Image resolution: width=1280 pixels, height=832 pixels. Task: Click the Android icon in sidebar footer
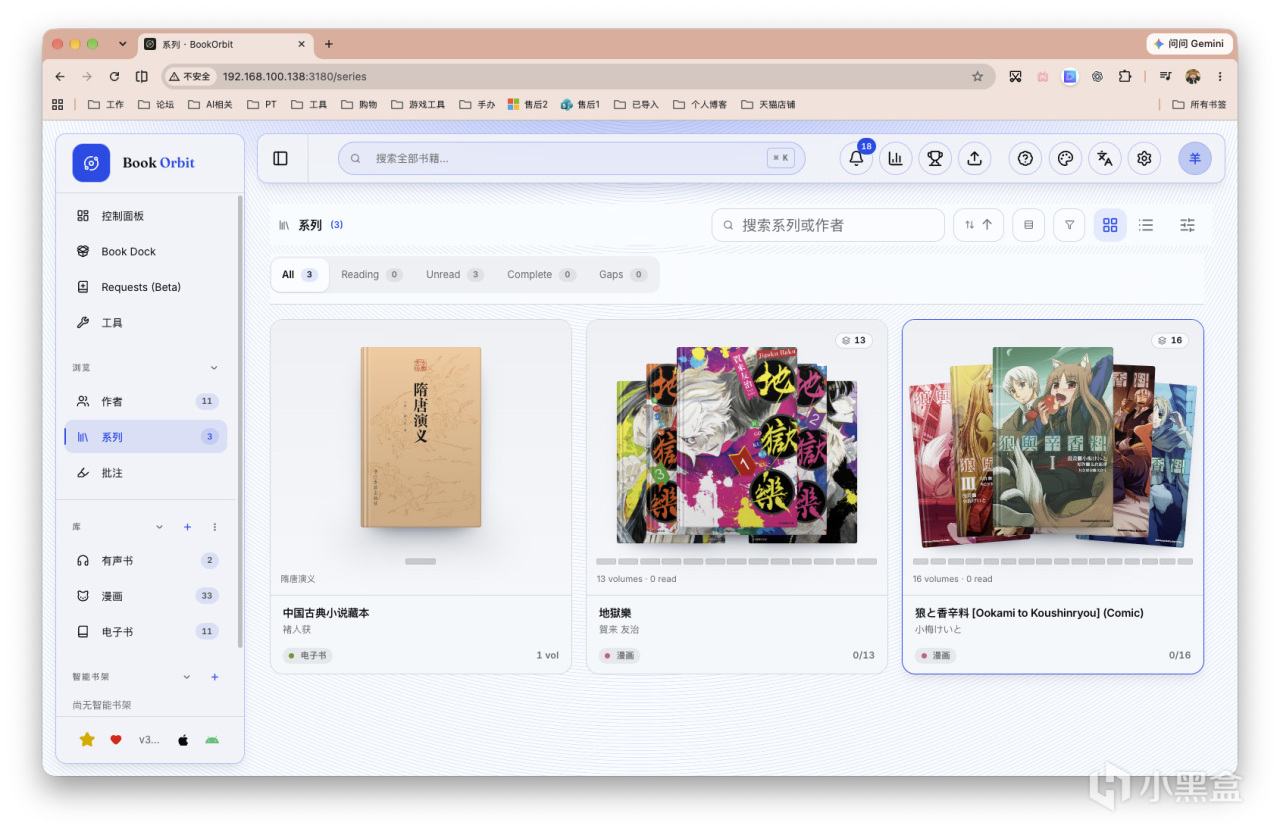pyautogui.click(x=212, y=740)
